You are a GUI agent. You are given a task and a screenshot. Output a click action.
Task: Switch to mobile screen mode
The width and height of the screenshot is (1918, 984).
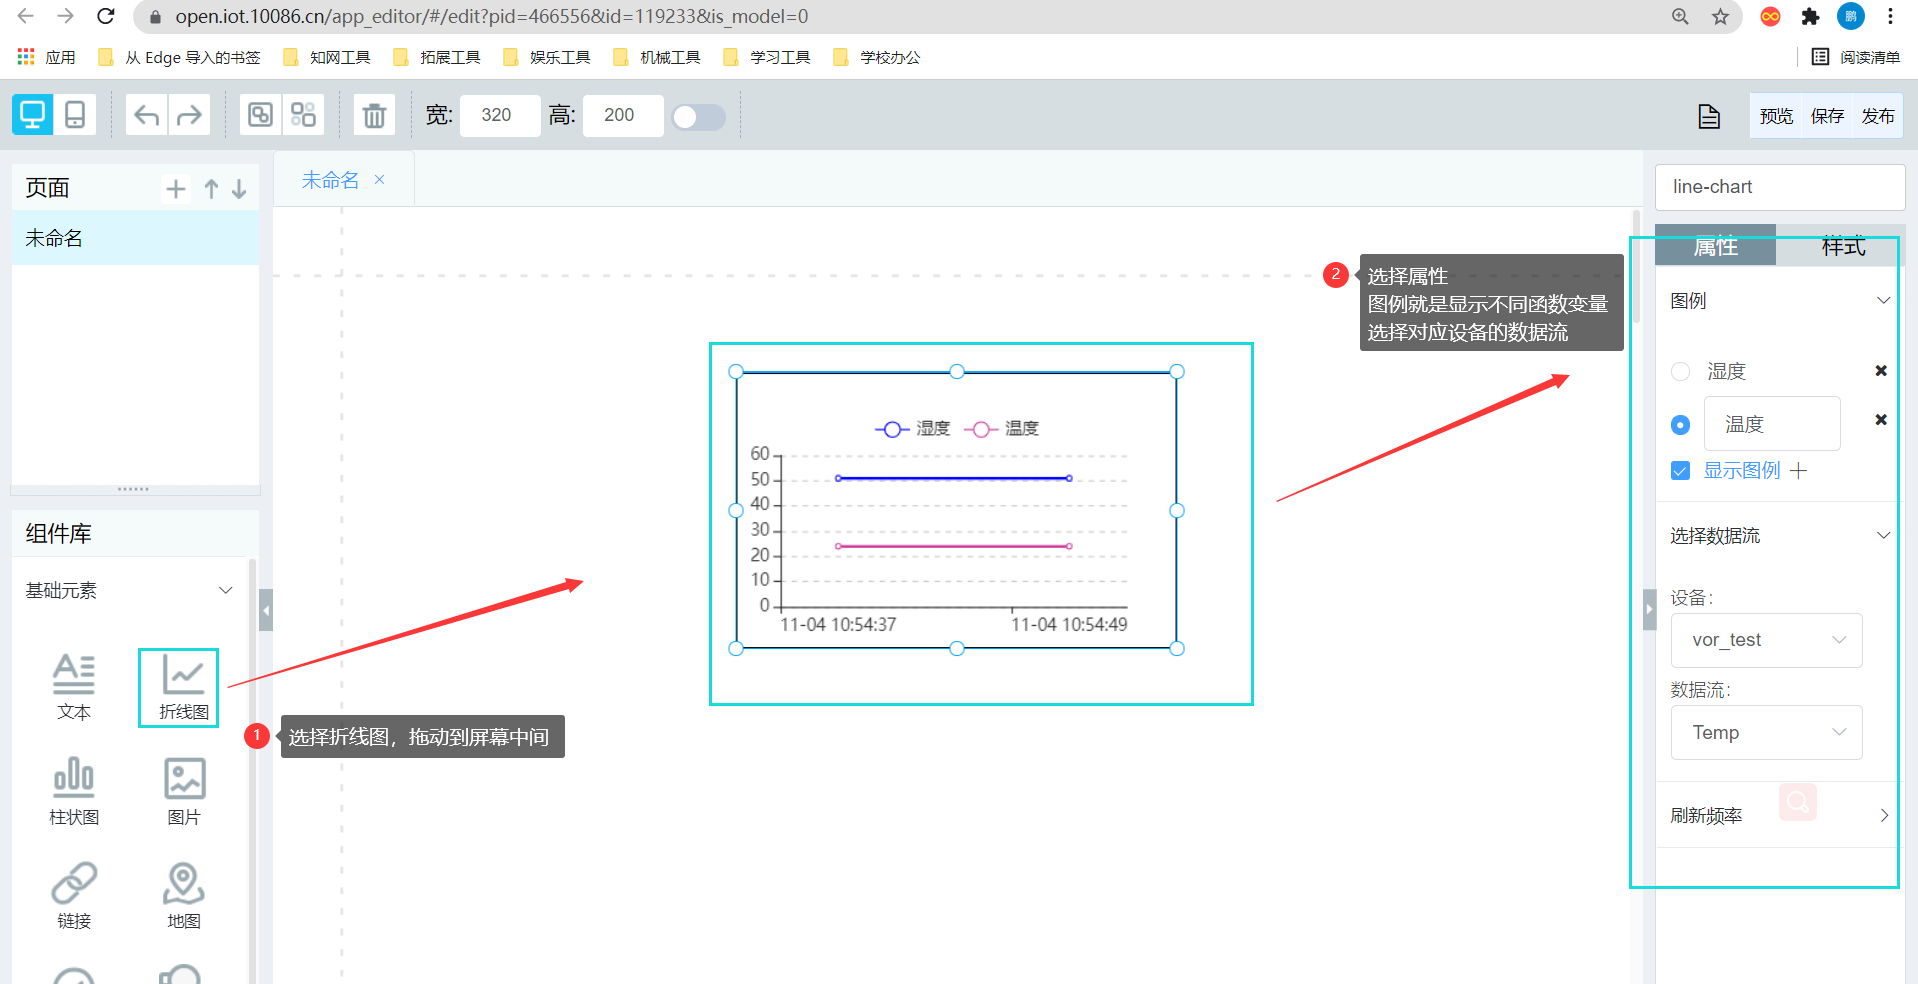click(x=75, y=115)
